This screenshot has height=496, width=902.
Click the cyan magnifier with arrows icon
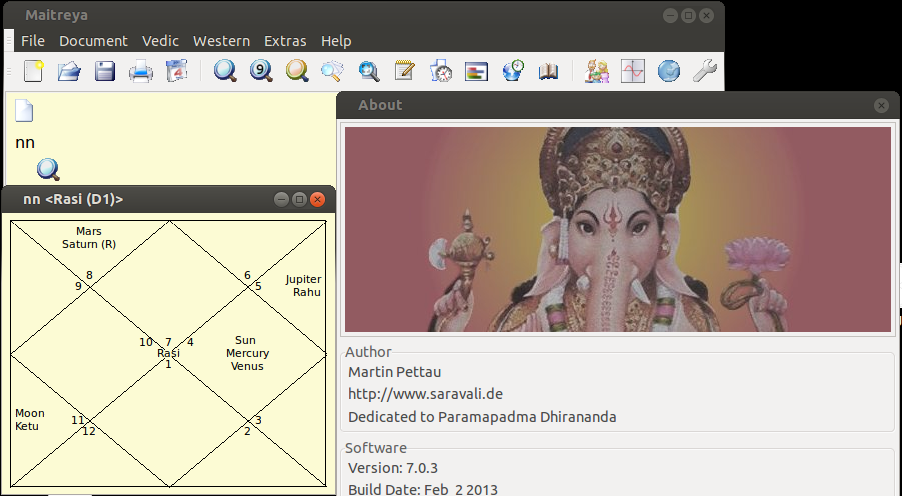[368, 71]
